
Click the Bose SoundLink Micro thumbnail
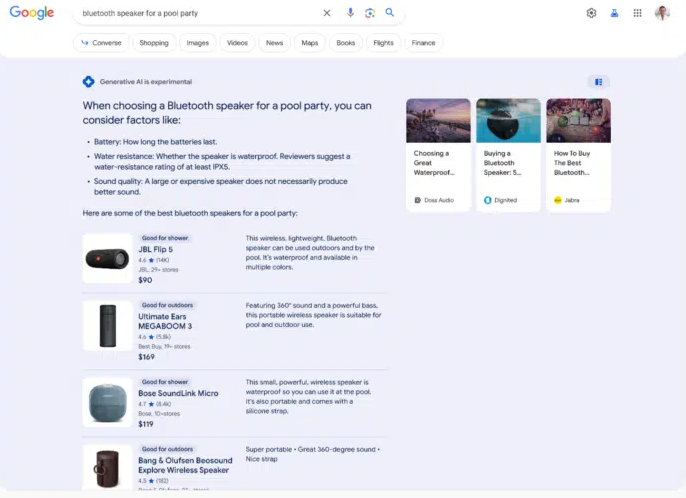click(107, 402)
